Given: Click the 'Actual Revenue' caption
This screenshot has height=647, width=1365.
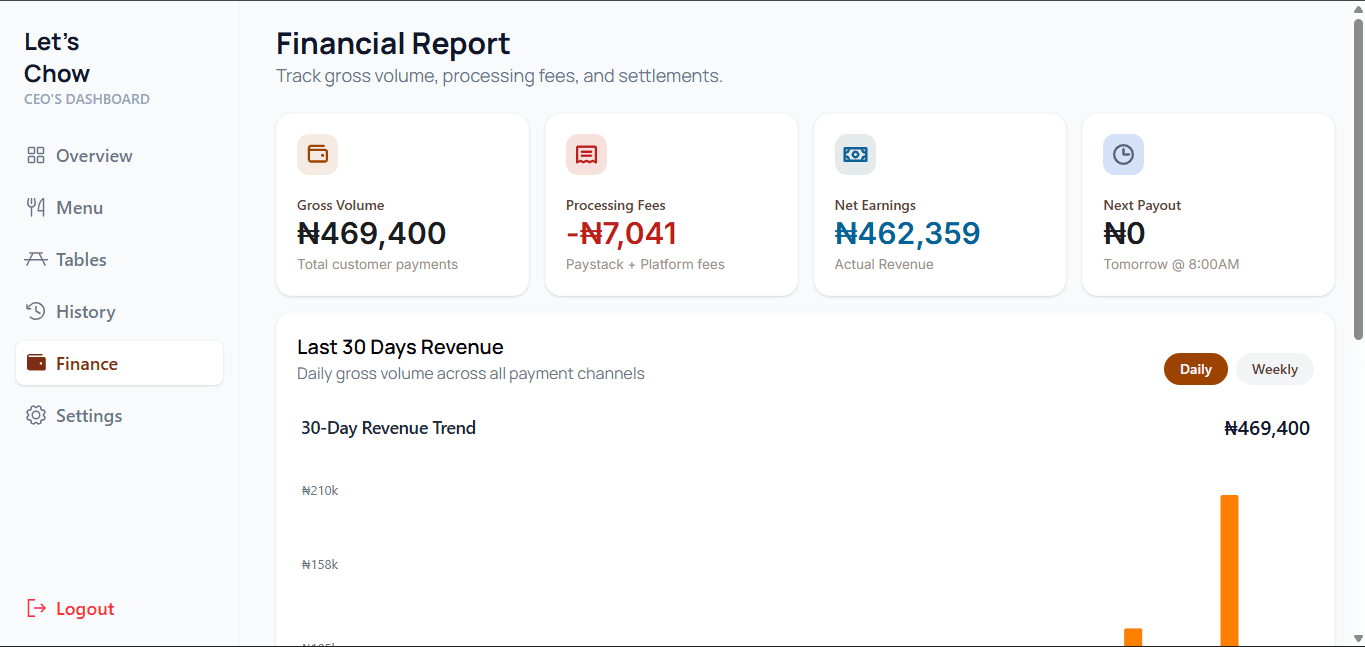Looking at the screenshot, I should 884,264.
